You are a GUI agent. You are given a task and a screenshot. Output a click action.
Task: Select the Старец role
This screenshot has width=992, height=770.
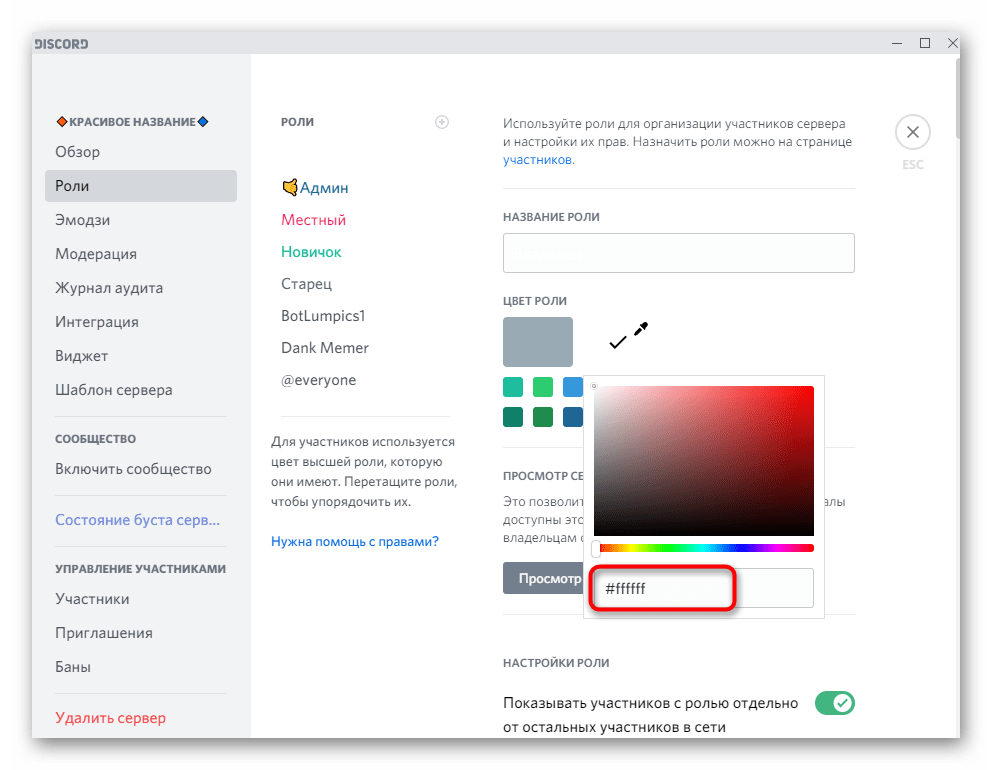pyautogui.click(x=306, y=284)
